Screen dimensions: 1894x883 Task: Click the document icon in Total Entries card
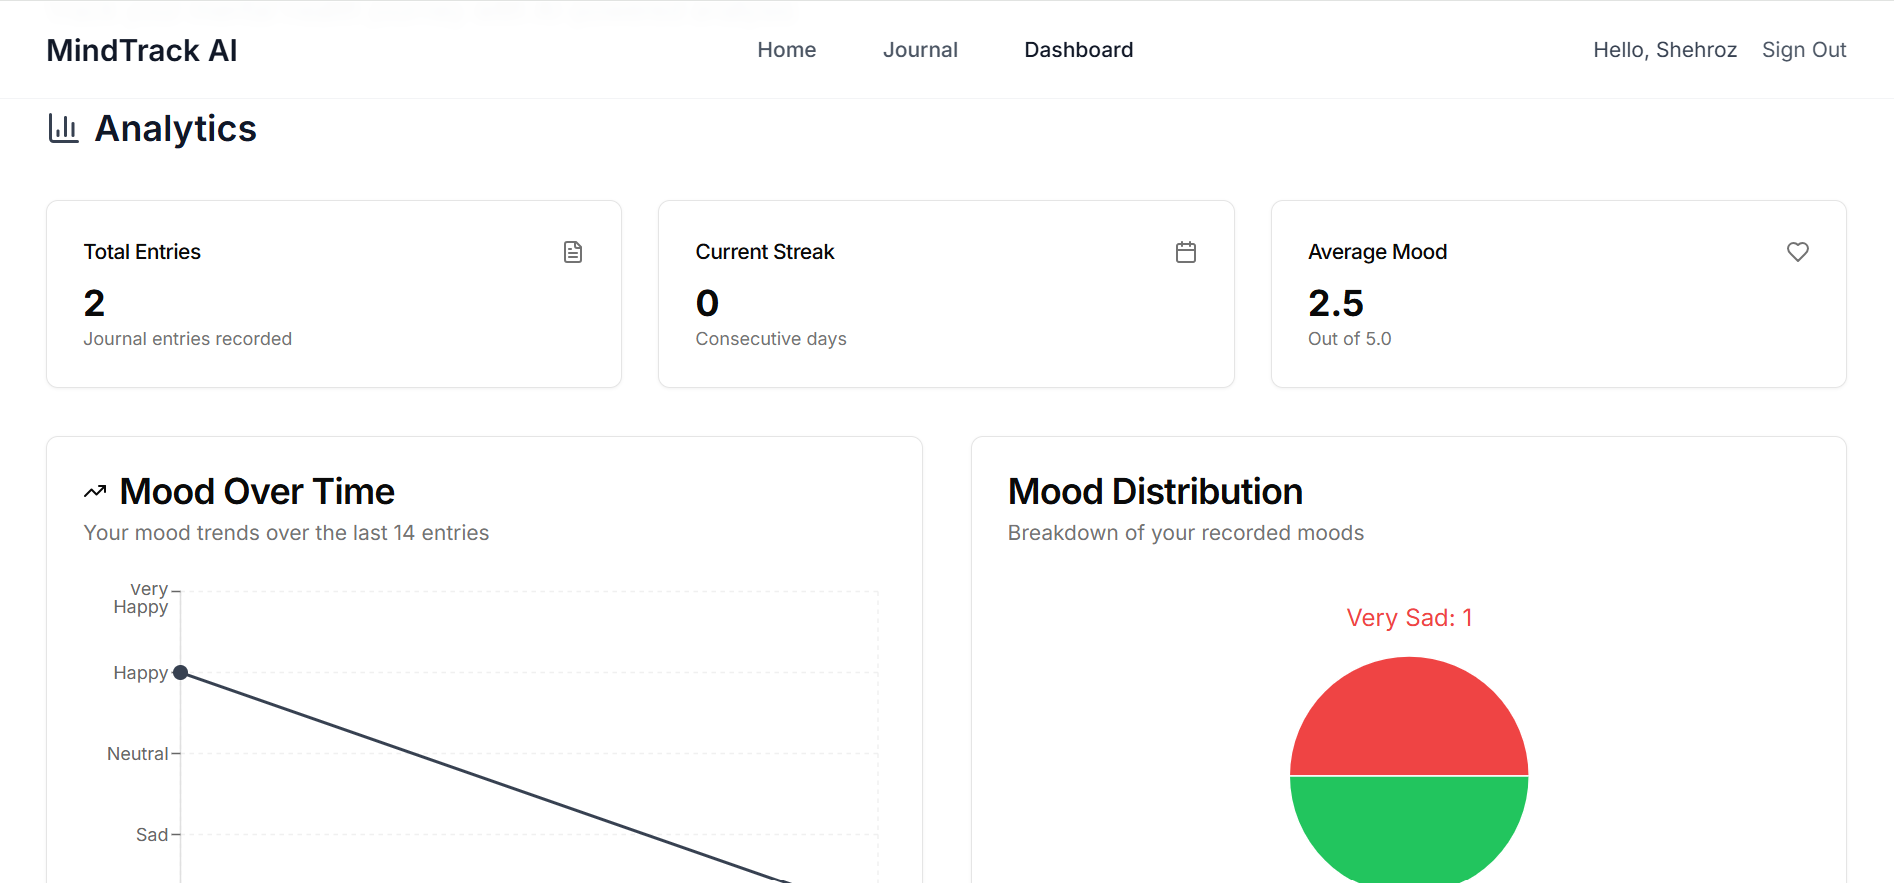point(573,252)
